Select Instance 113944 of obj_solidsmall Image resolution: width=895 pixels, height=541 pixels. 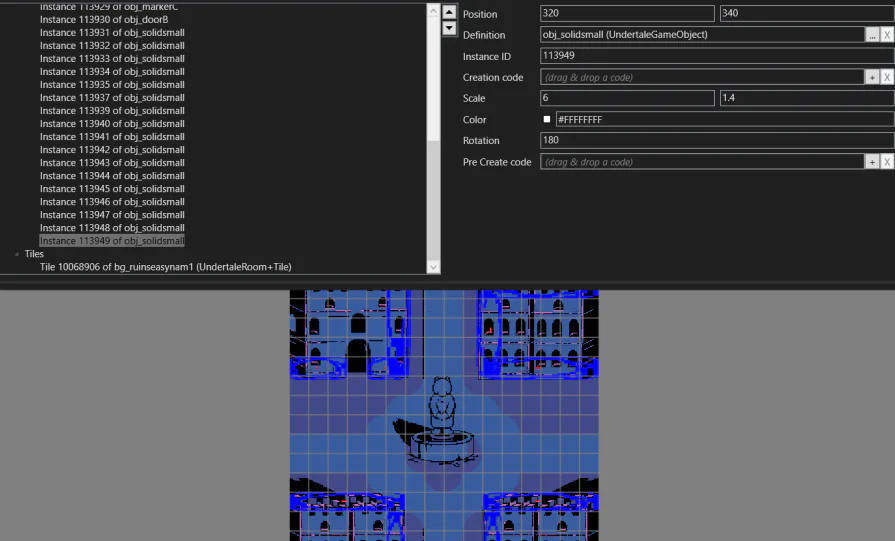(x=112, y=176)
